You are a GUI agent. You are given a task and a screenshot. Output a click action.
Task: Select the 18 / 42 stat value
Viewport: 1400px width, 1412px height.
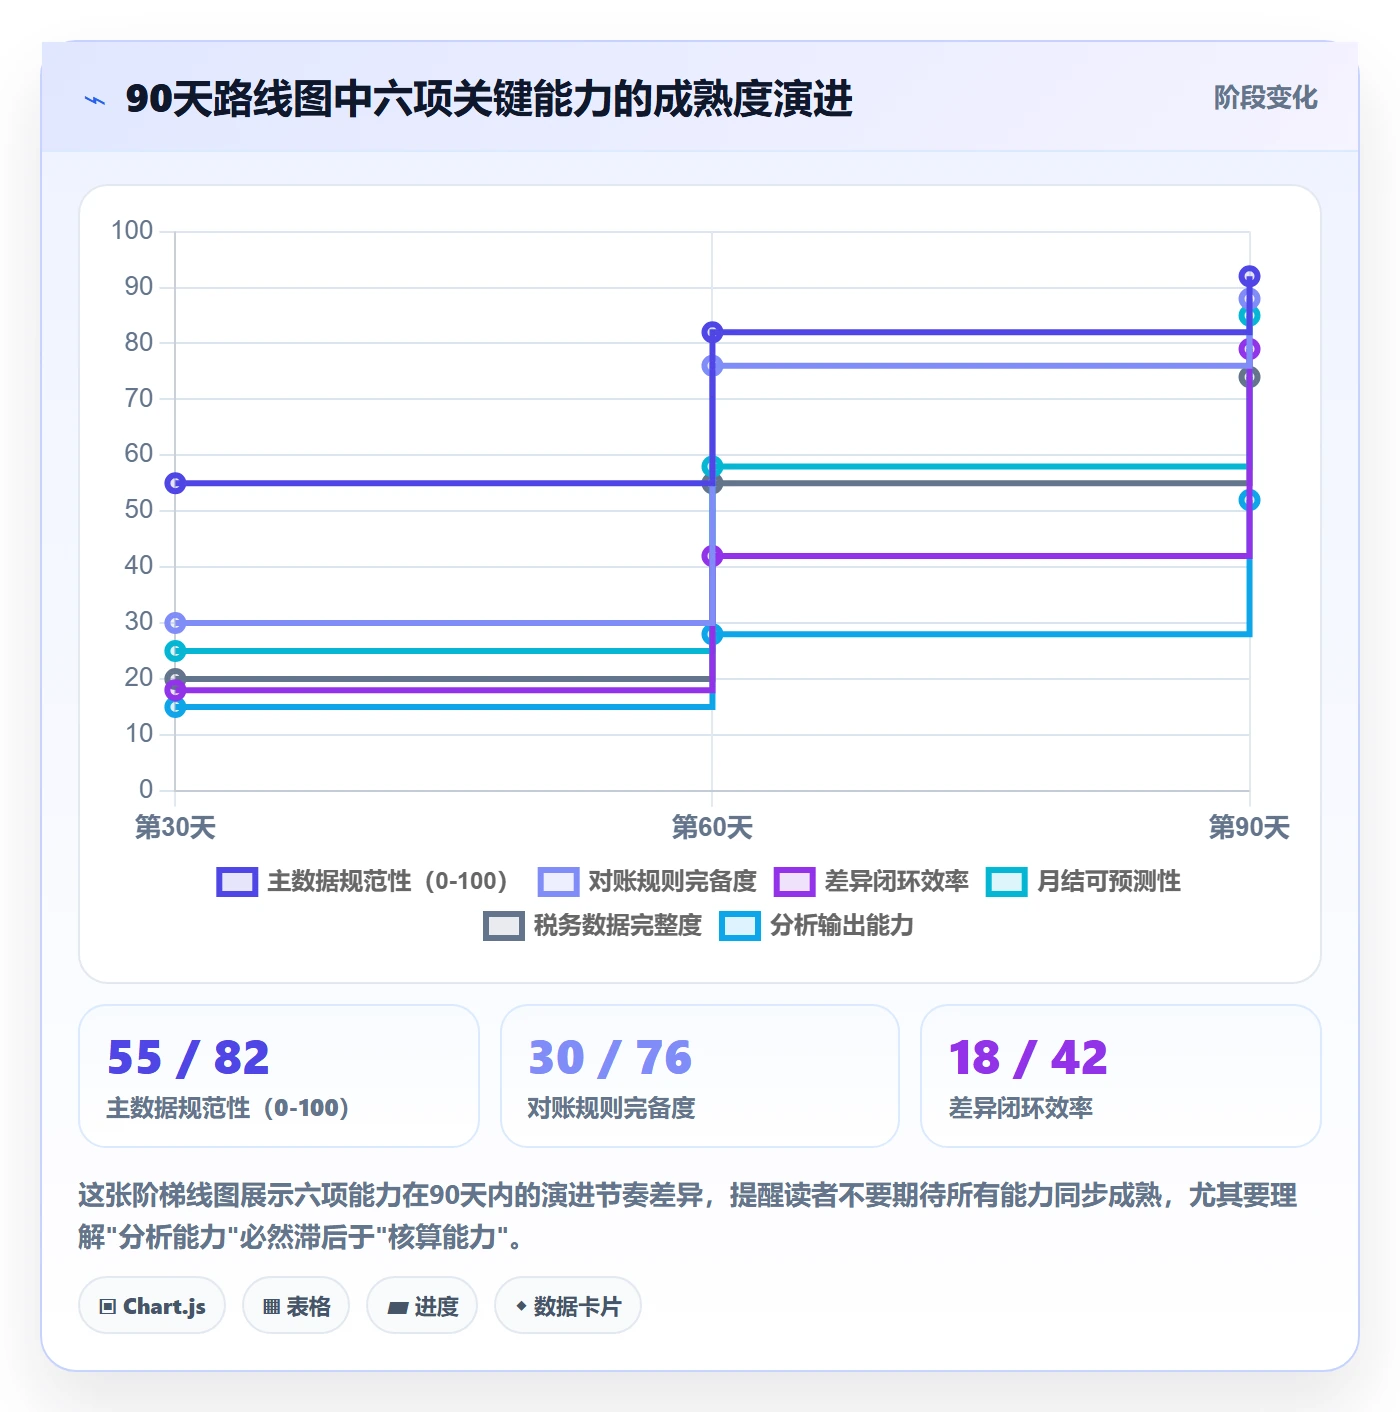tap(1028, 1058)
